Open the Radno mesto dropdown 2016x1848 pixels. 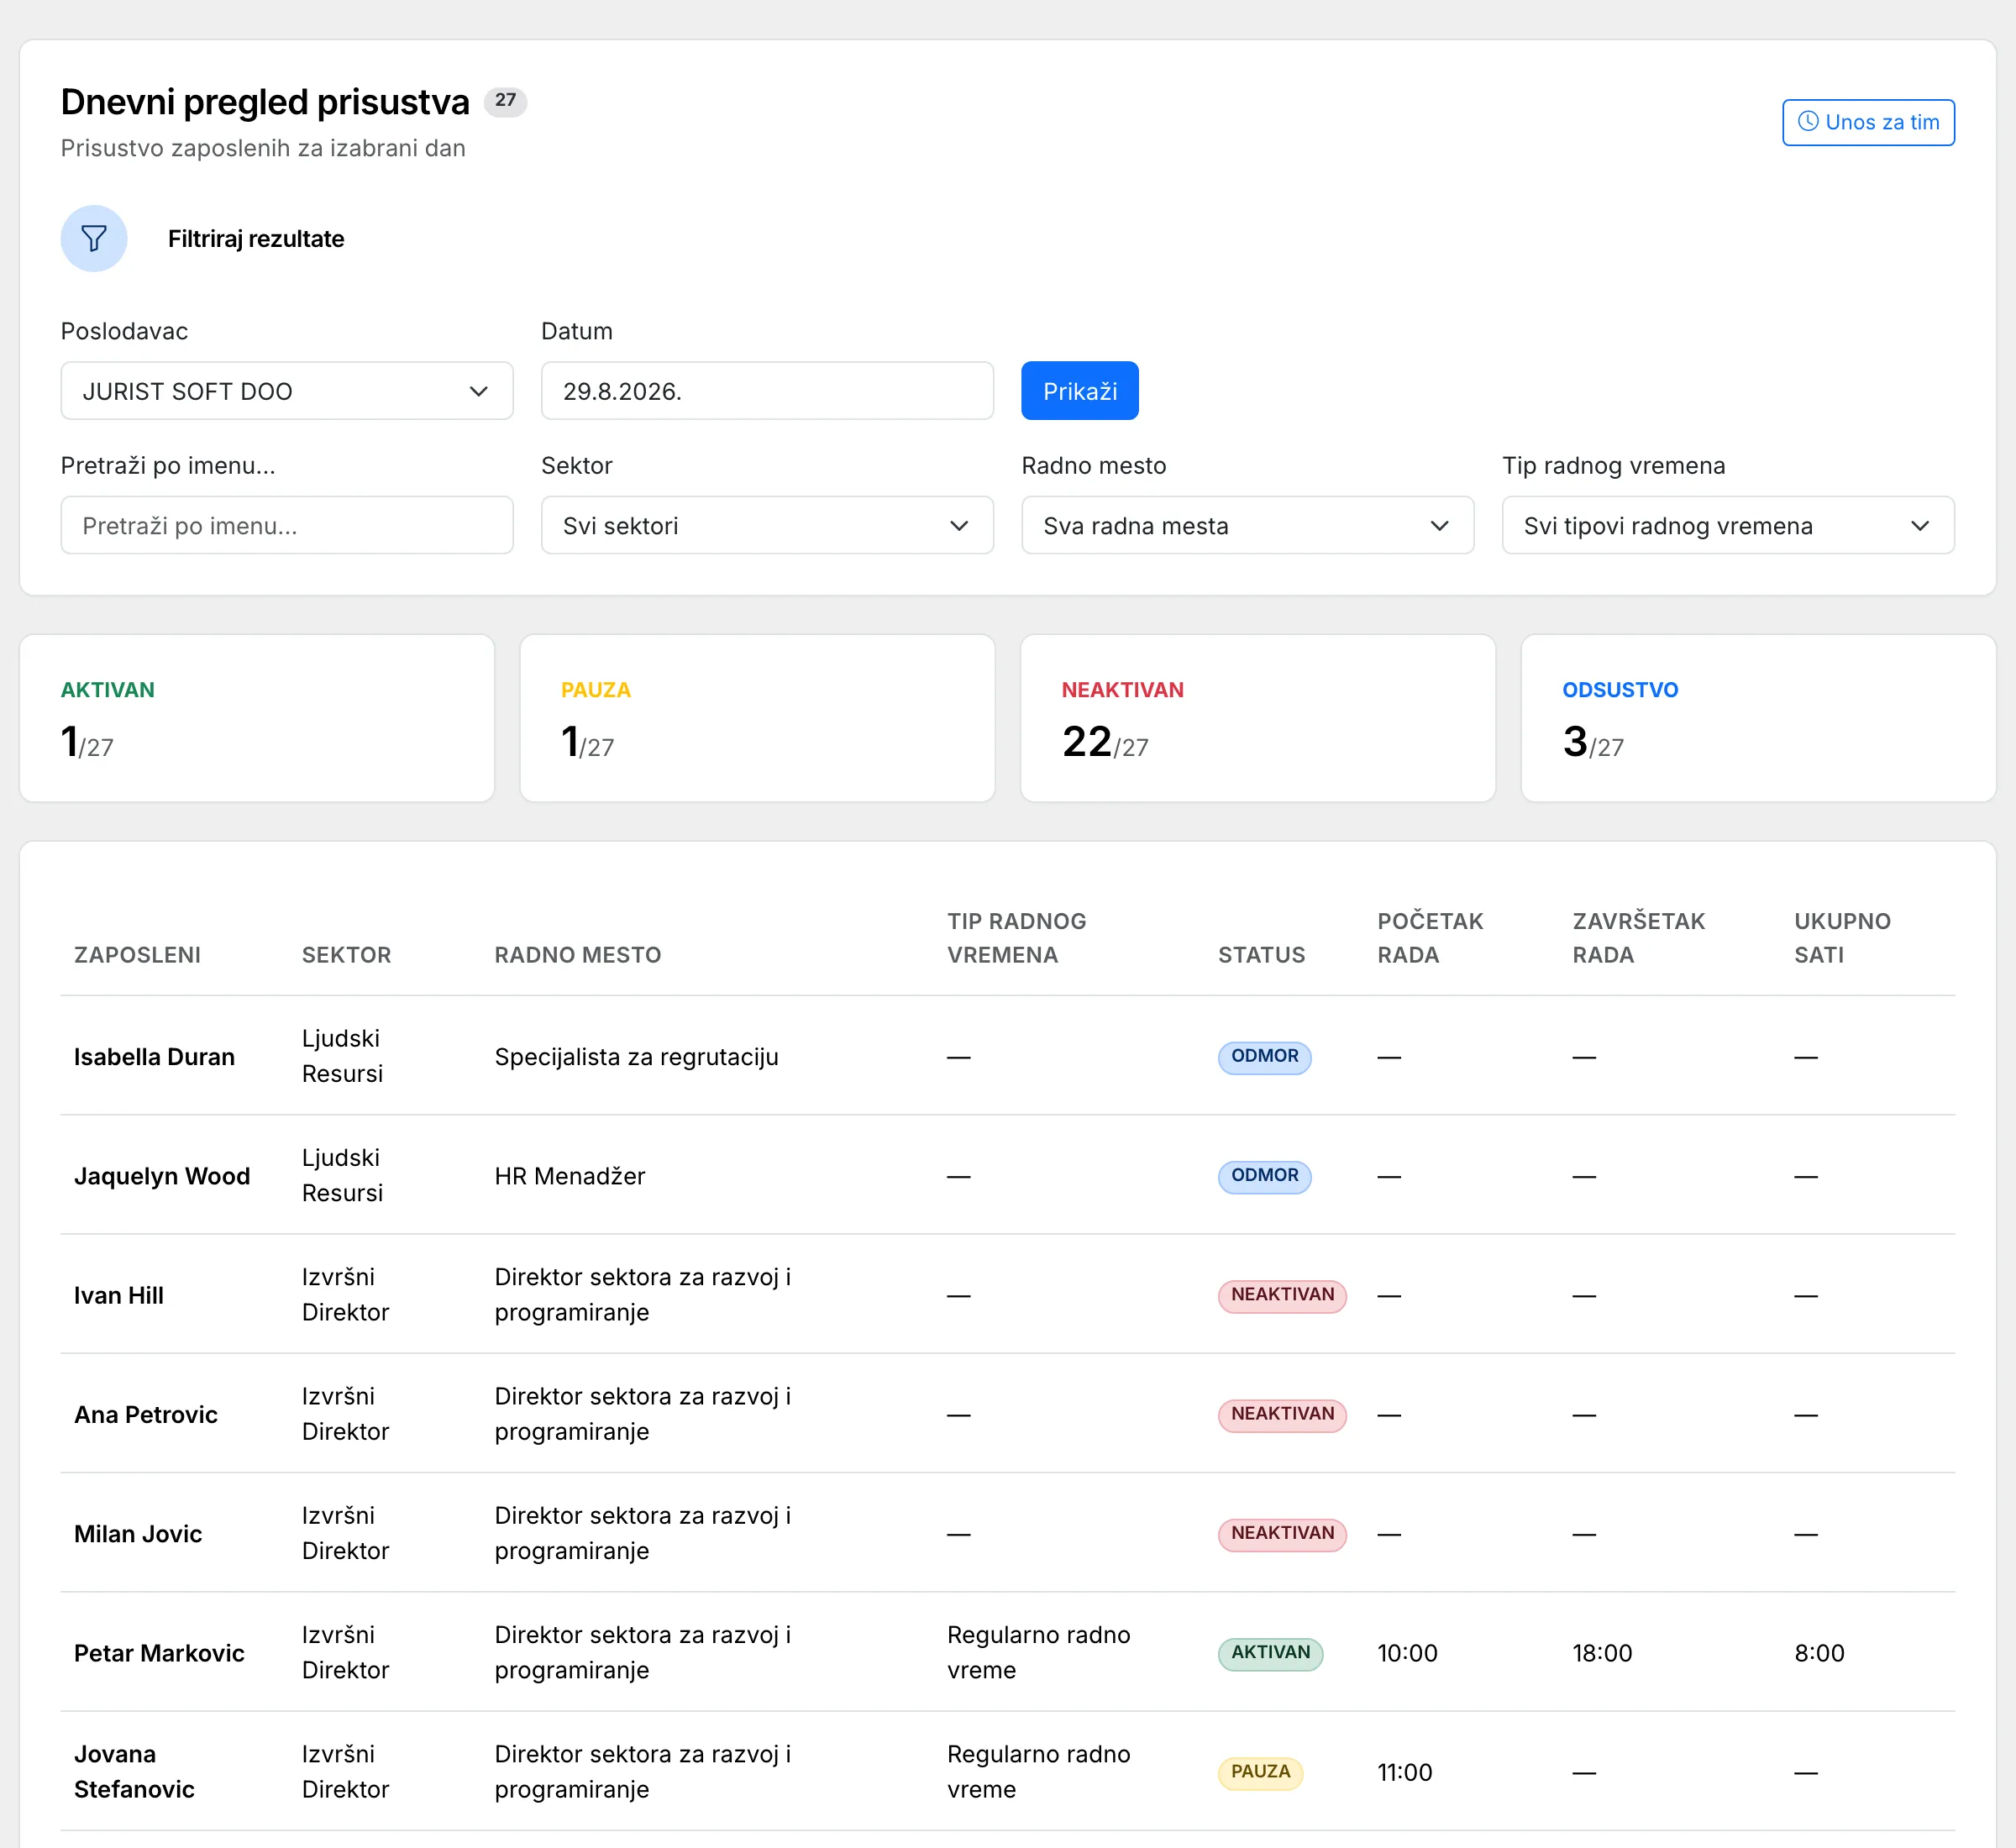[1247, 525]
